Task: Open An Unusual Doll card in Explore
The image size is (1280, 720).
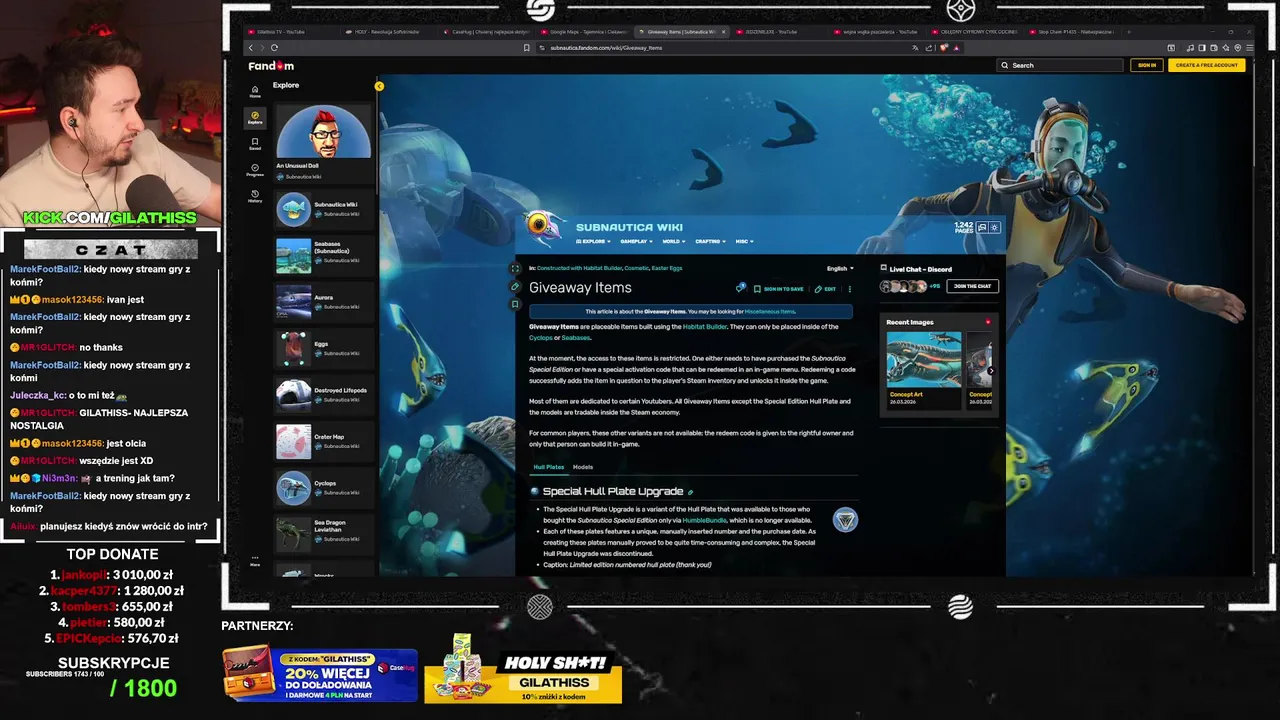Action: click(323, 143)
